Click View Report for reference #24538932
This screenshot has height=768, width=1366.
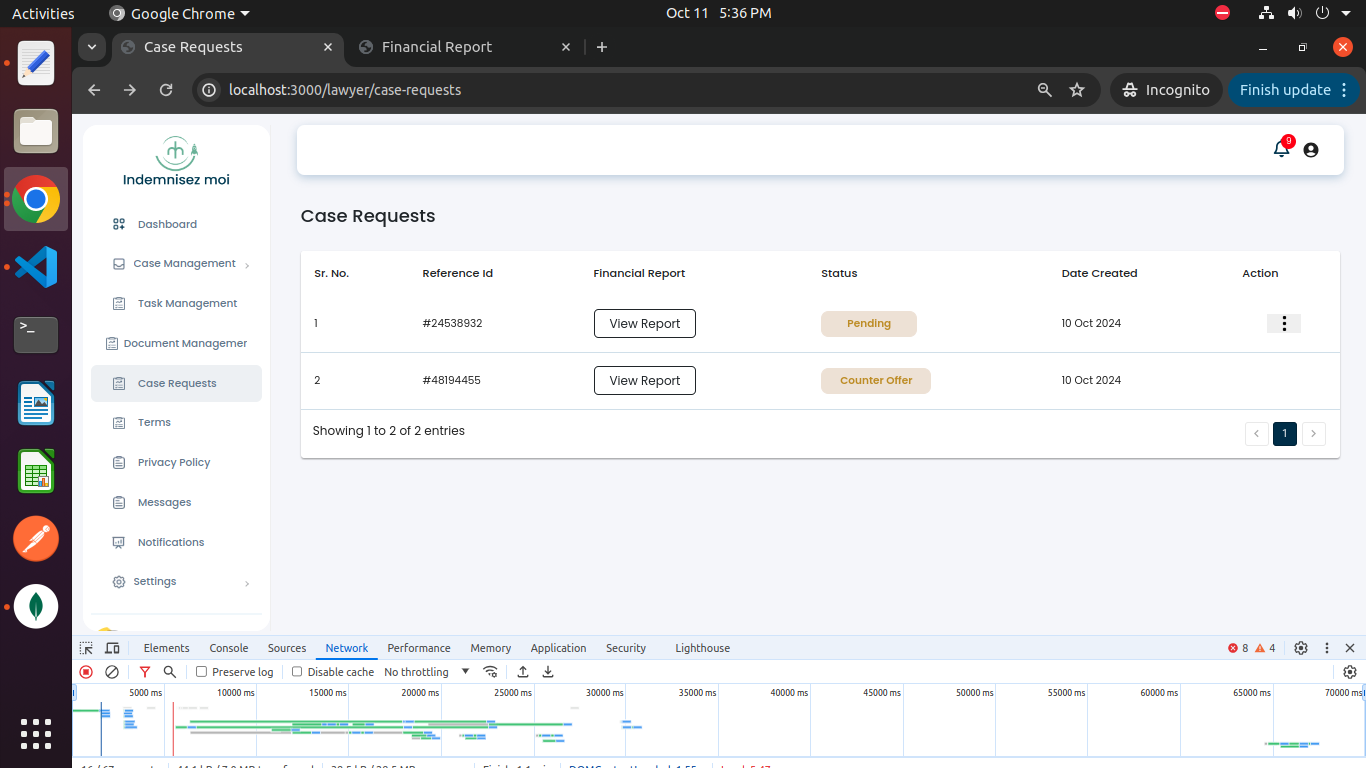tap(645, 324)
